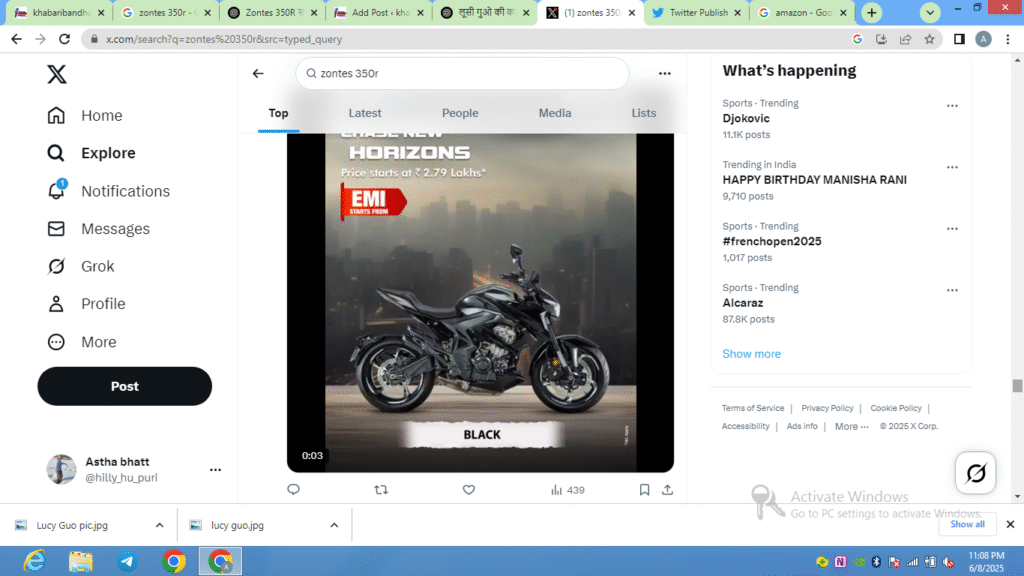
Task: Open HAPPY BIRTHDAY MANISHA RANI trend
Action: pos(814,180)
